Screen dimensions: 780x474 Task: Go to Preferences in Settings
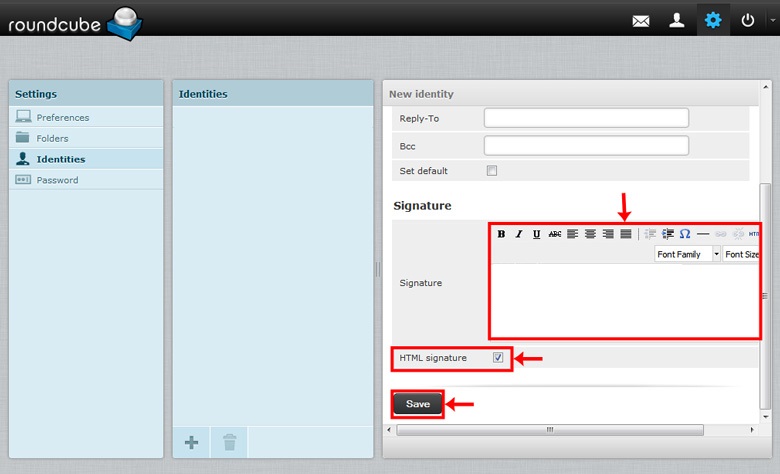(62, 117)
